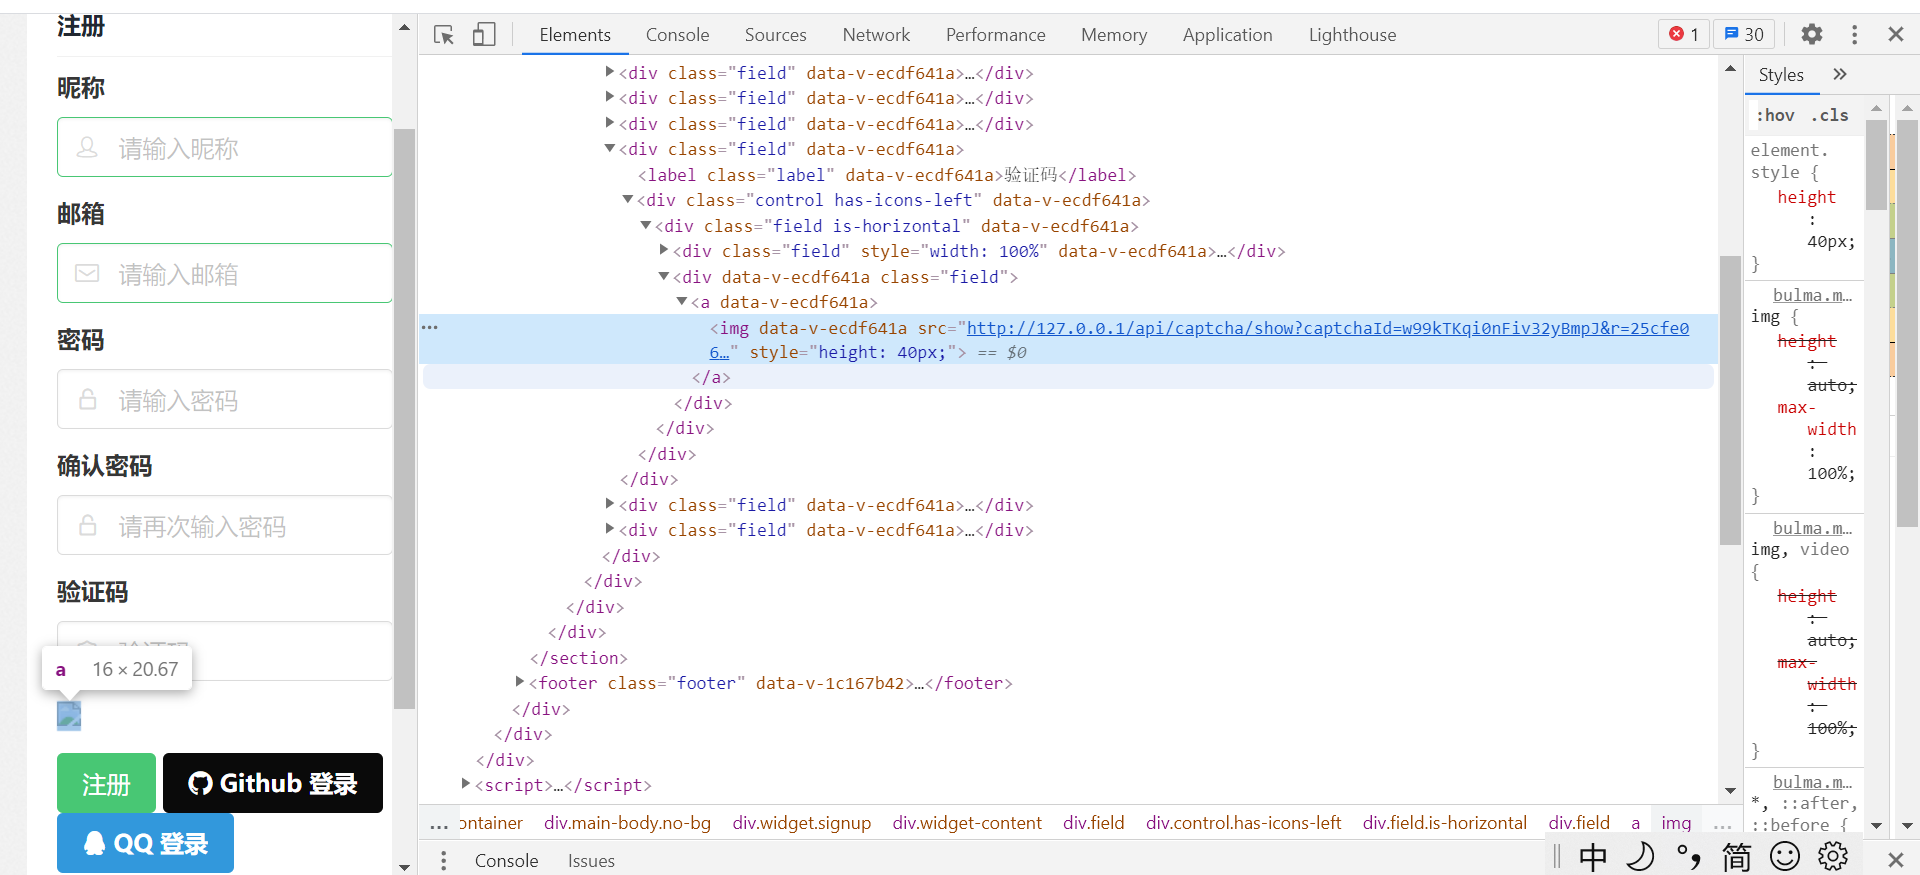Select the Styles pane tab
The width and height of the screenshot is (1920, 875).
[x=1781, y=75]
